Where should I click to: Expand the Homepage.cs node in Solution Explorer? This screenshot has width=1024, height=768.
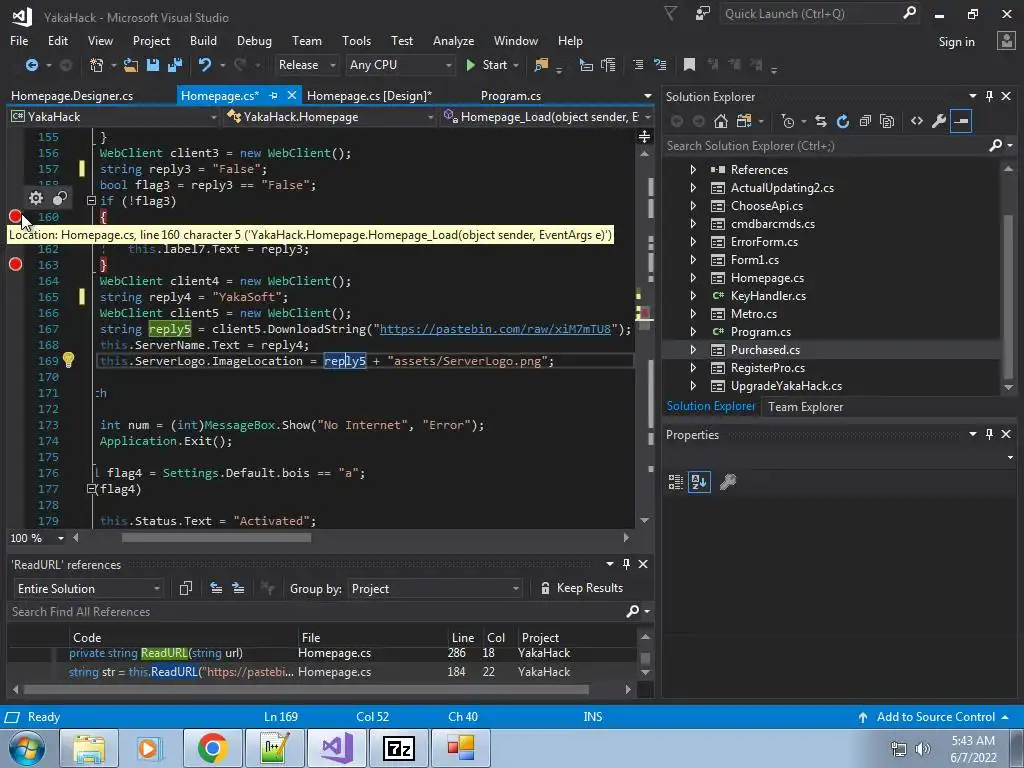click(693, 278)
